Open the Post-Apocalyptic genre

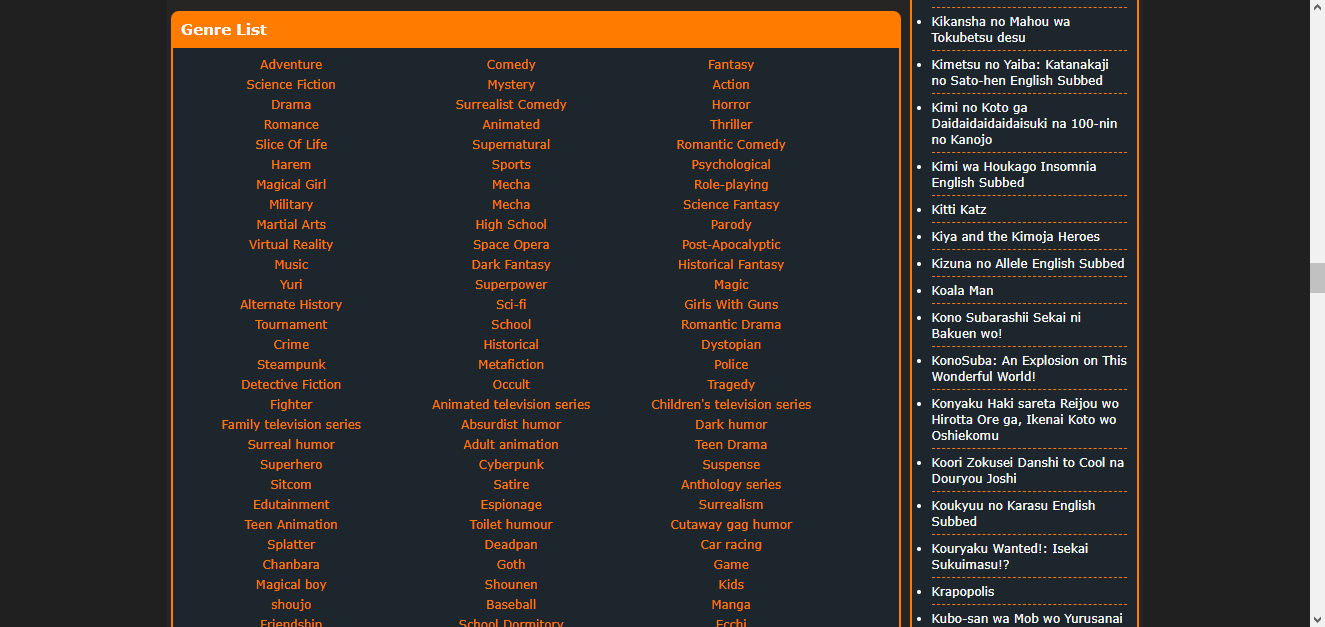click(731, 244)
